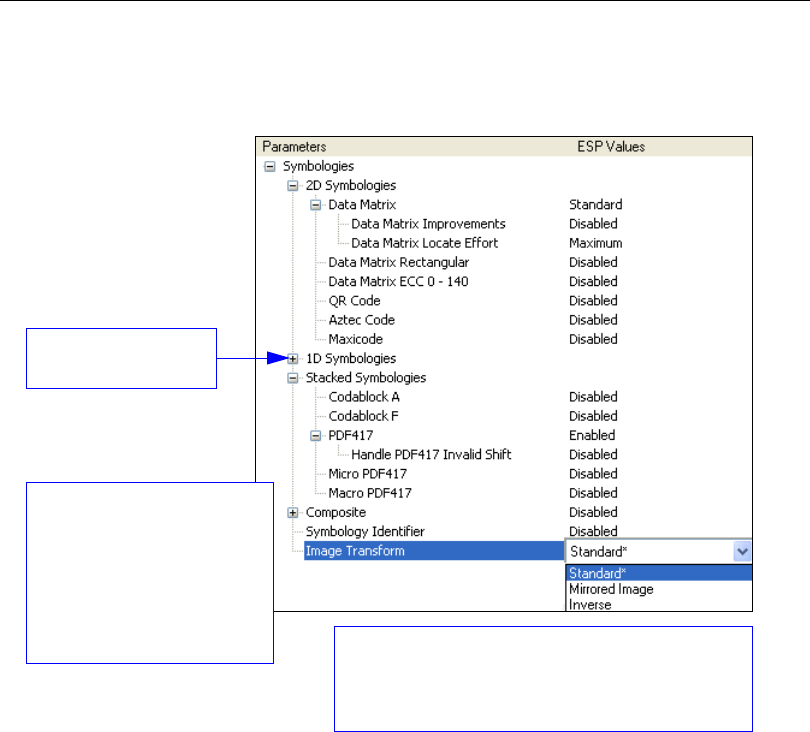Click the ESP Values column header
This screenshot has width=810, height=732.
pos(611,147)
